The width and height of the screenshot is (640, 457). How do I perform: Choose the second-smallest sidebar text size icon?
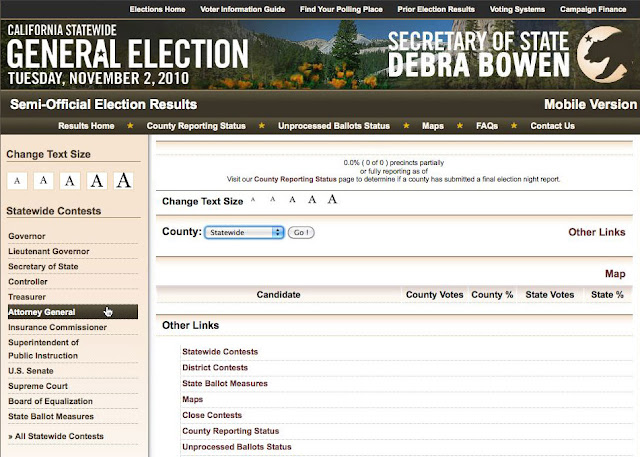(44, 181)
